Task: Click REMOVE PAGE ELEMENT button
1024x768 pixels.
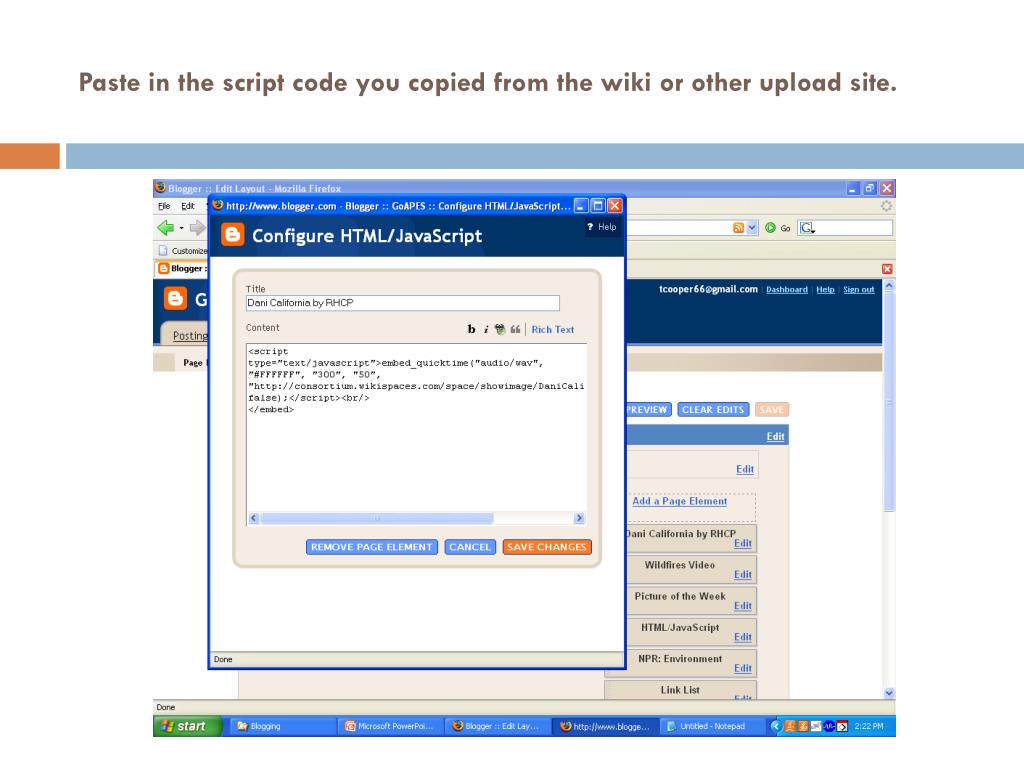Action: point(372,547)
